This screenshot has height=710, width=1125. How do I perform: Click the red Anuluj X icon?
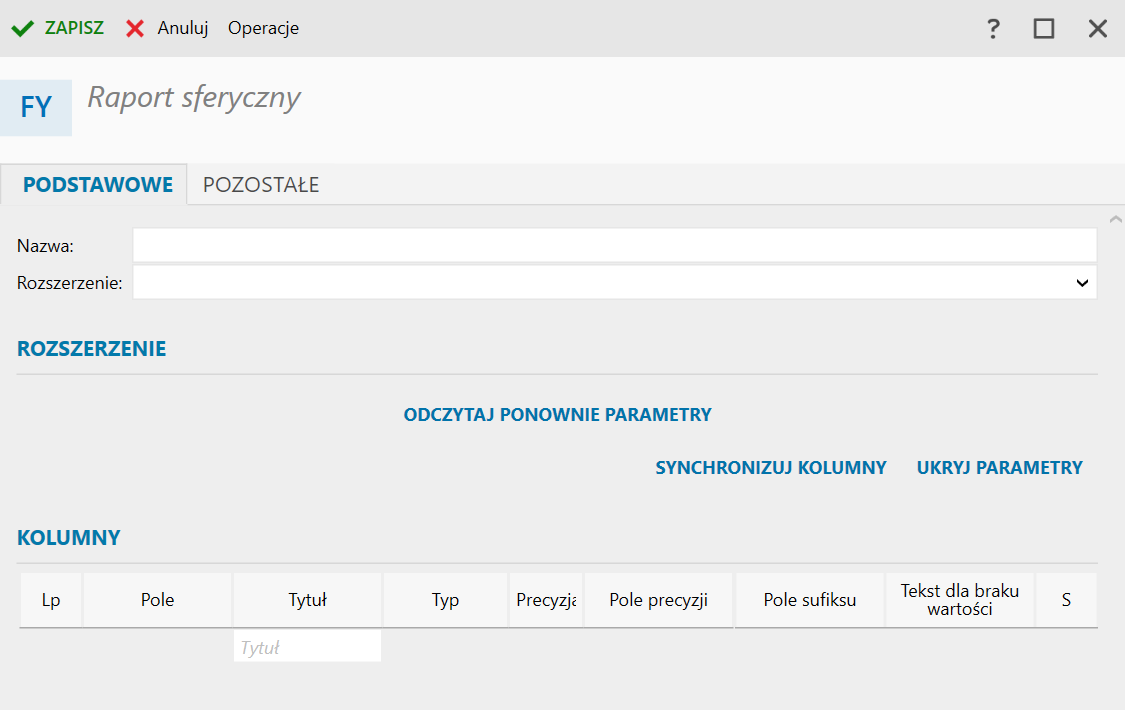click(135, 29)
